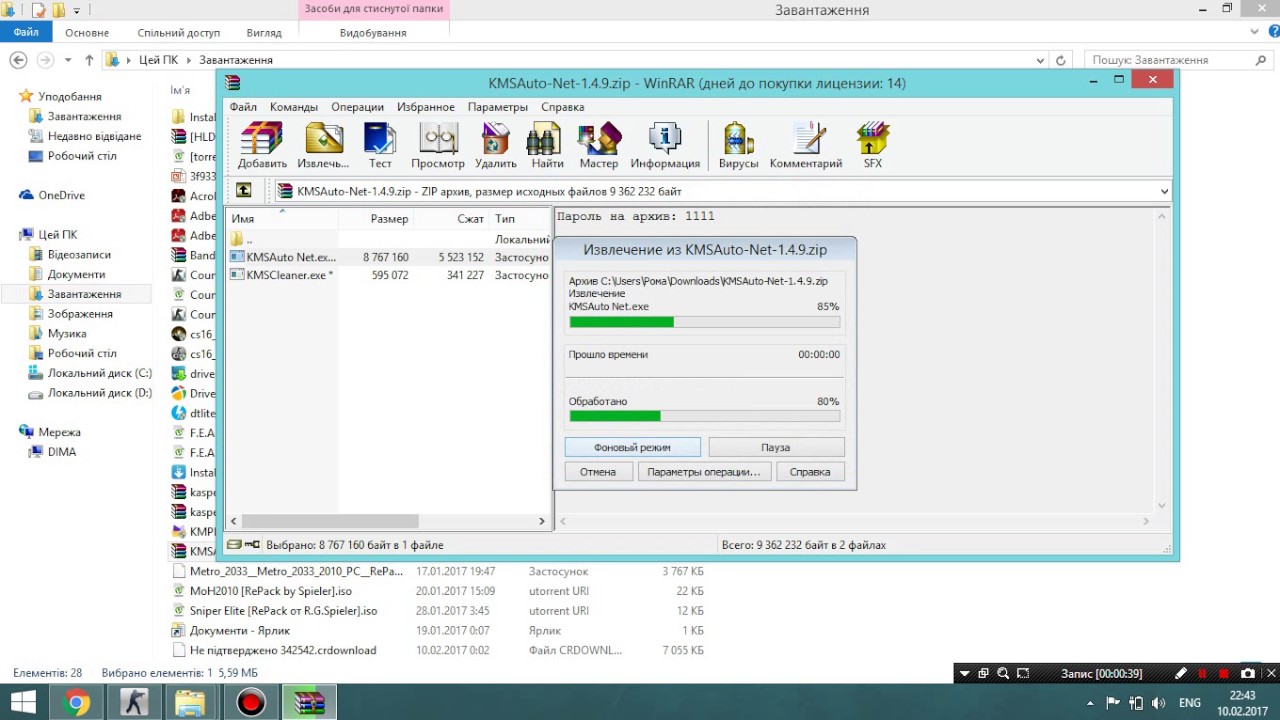Image resolution: width=1280 pixels, height=720 pixels.
Task: Sort by Сжат column header
Action: pyautogui.click(x=452, y=218)
